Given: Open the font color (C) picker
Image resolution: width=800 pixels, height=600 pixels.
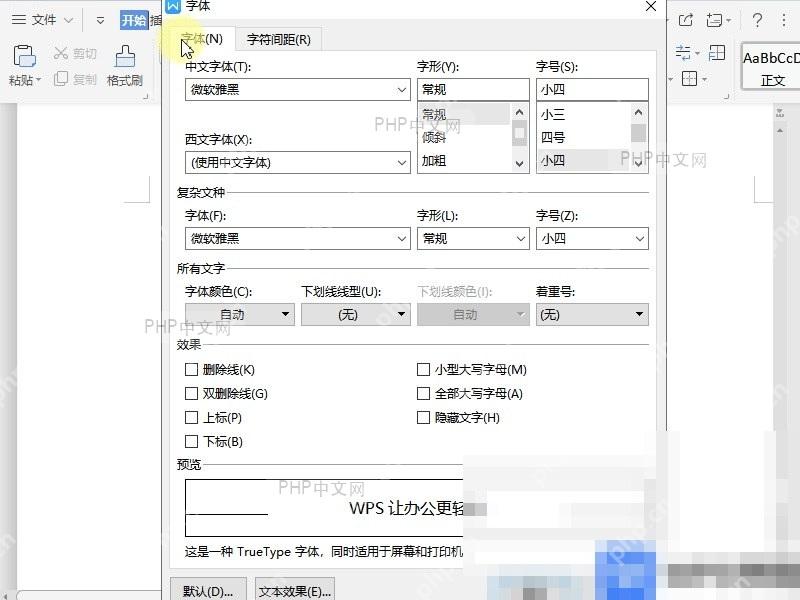Looking at the screenshot, I should pos(239,314).
